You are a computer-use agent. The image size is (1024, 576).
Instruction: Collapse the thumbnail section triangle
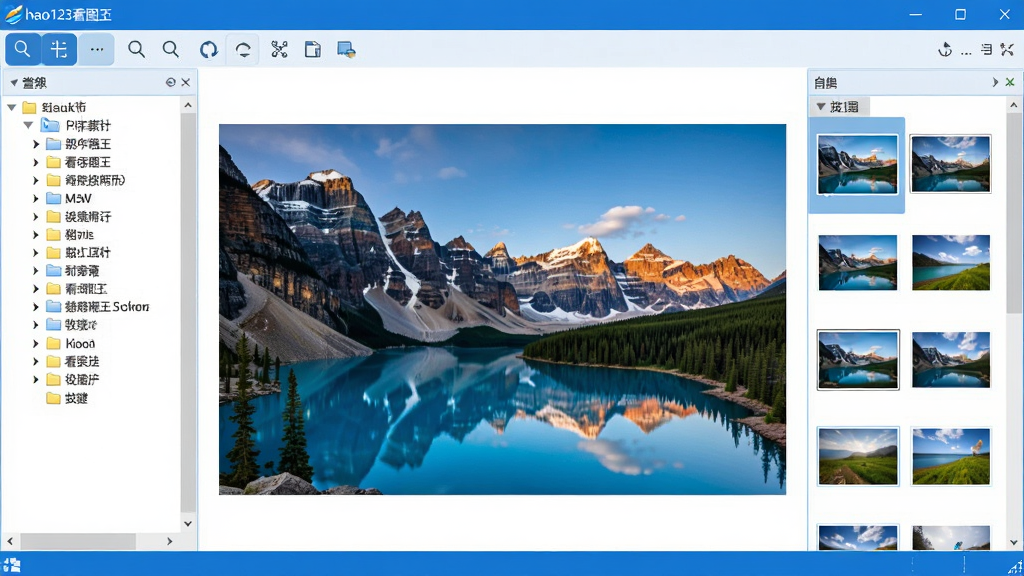click(x=821, y=106)
